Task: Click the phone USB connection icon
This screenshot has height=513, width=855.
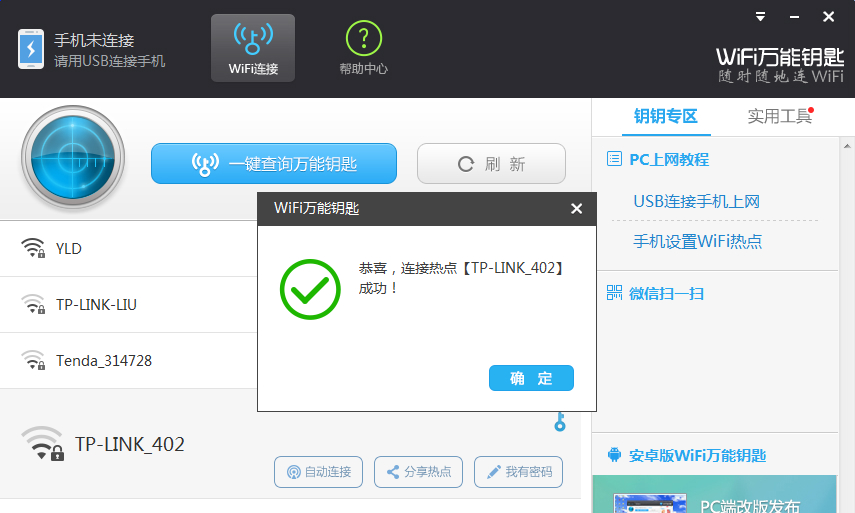Action: 31,49
